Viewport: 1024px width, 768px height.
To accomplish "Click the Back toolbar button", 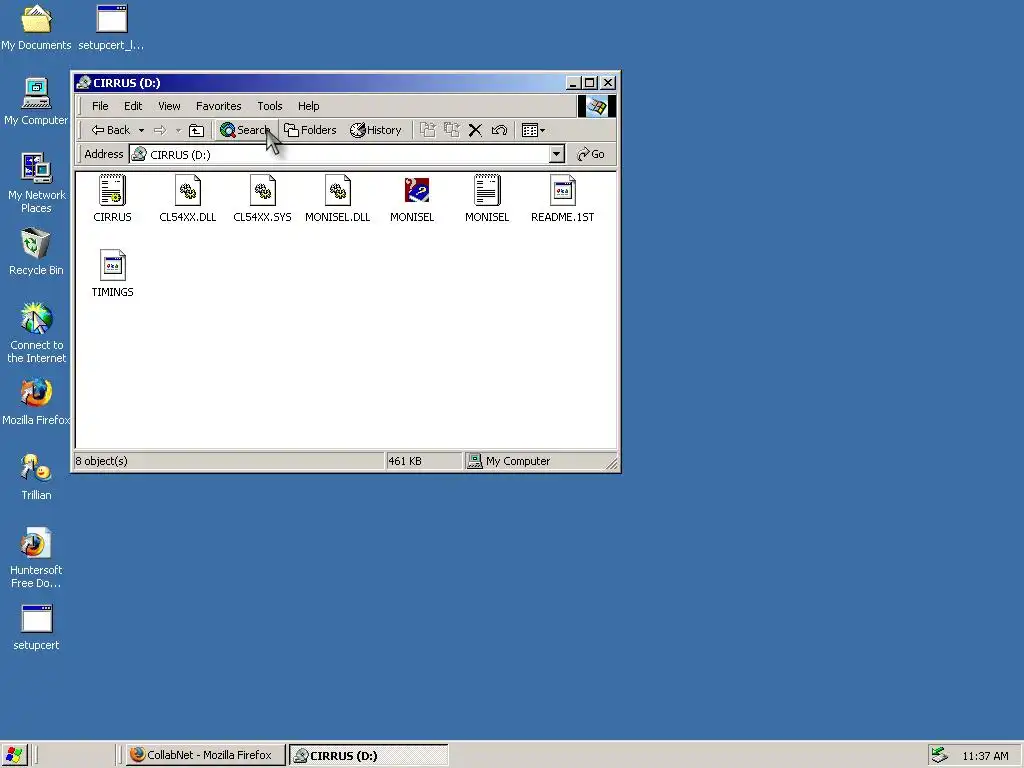I will [110, 130].
